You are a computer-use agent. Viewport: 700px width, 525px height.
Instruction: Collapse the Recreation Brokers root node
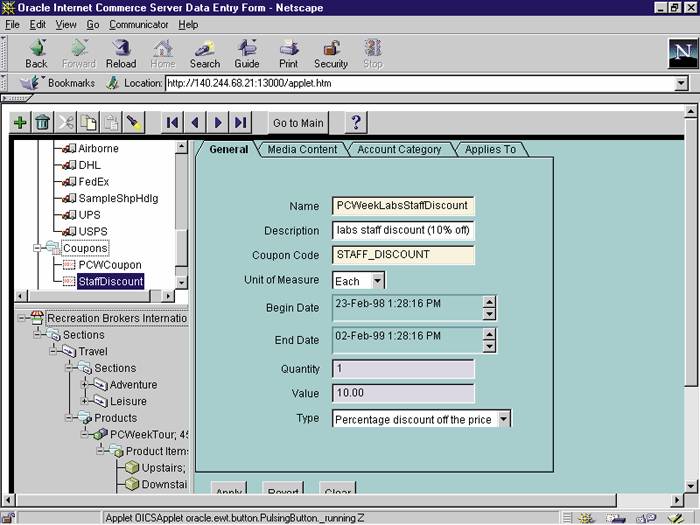coord(22,318)
